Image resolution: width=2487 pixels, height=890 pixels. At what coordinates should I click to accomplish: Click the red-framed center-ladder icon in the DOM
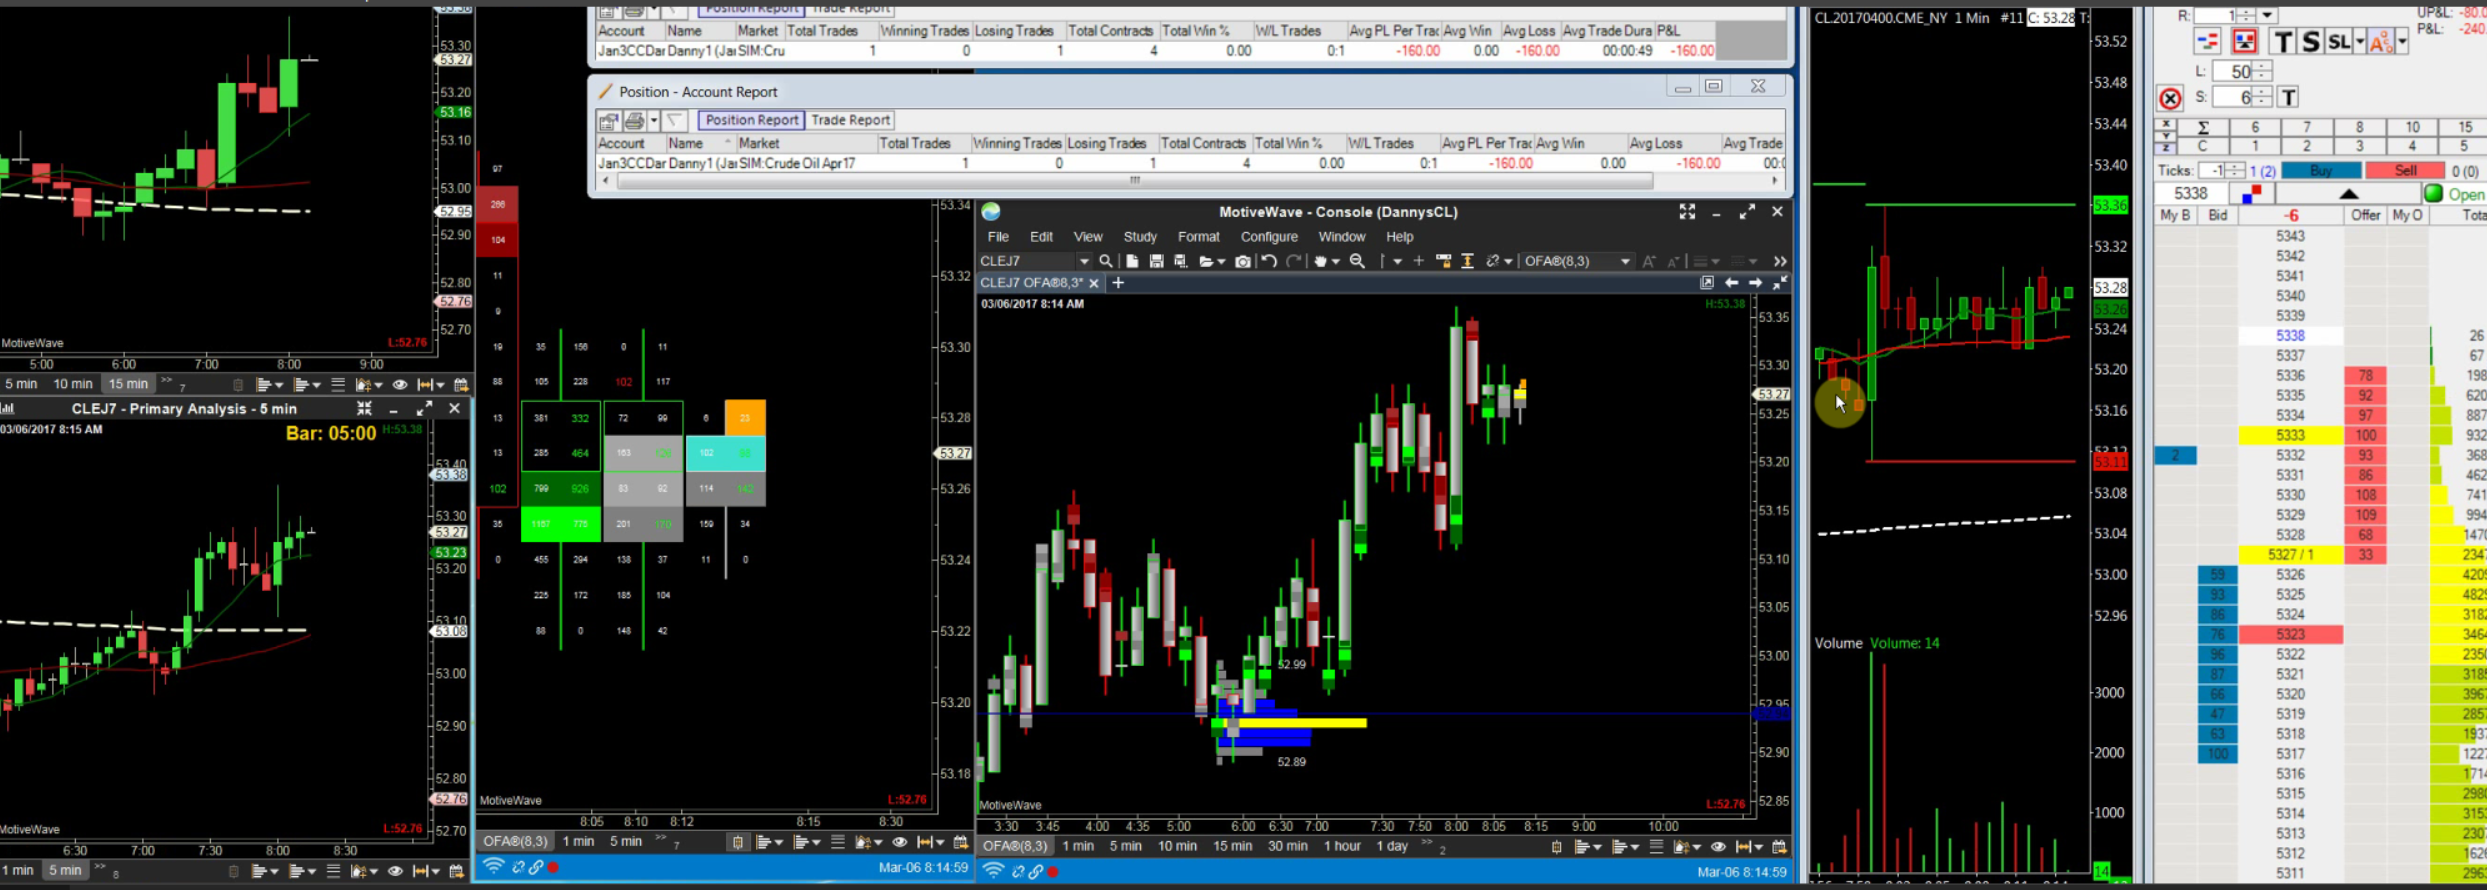(2245, 41)
